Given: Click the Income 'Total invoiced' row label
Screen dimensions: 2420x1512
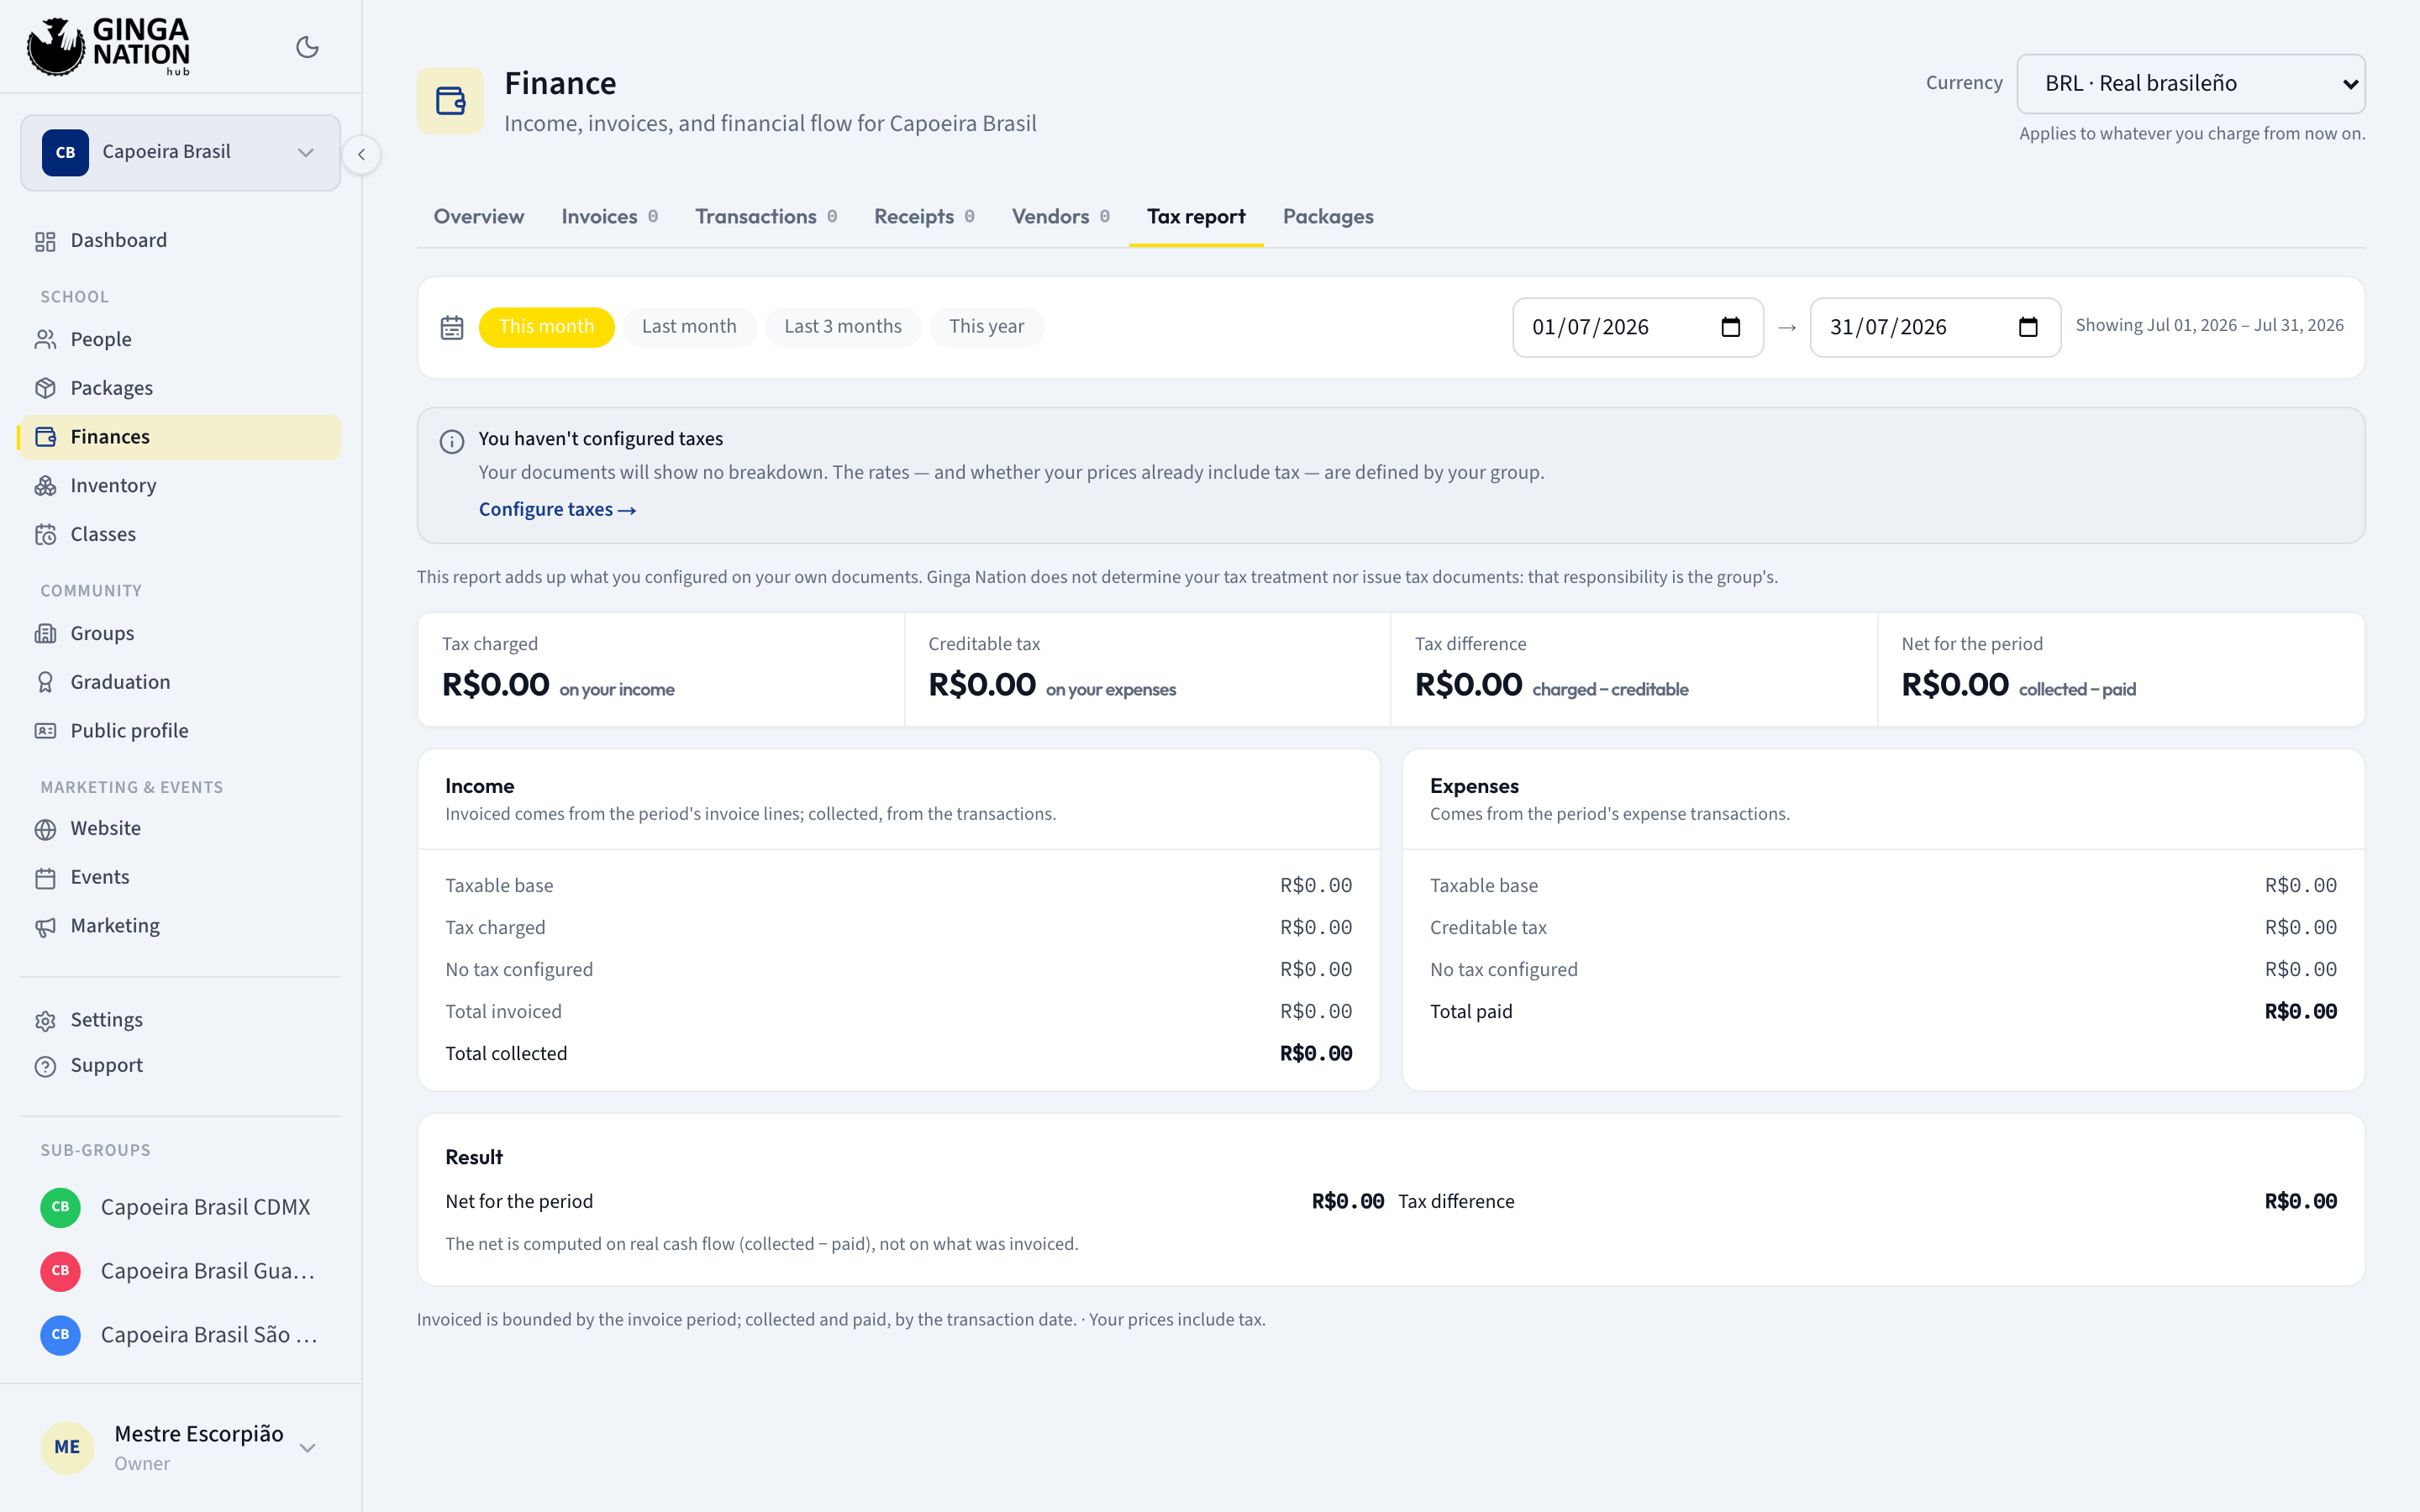Looking at the screenshot, I should coord(503,1011).
